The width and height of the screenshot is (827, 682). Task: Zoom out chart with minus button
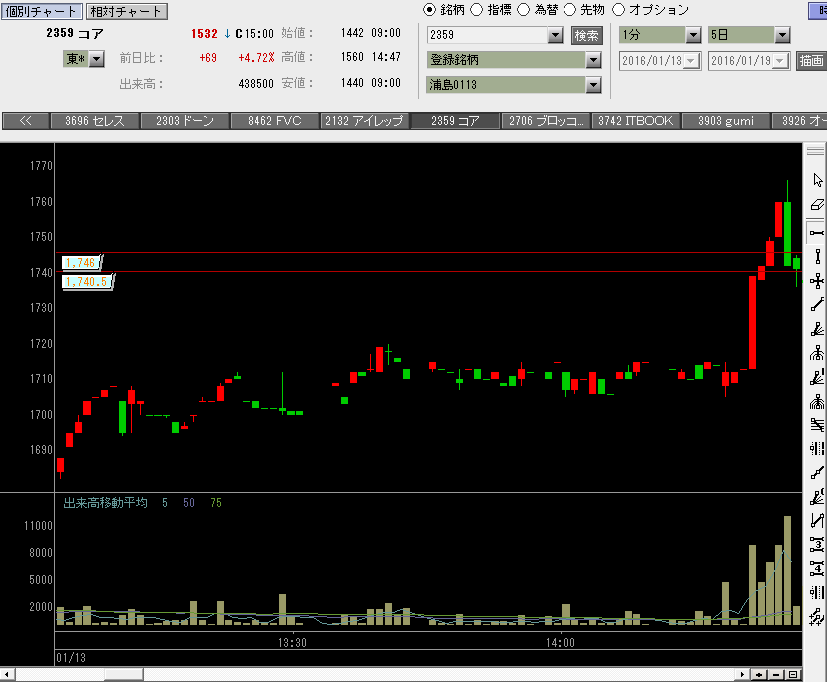776,675
